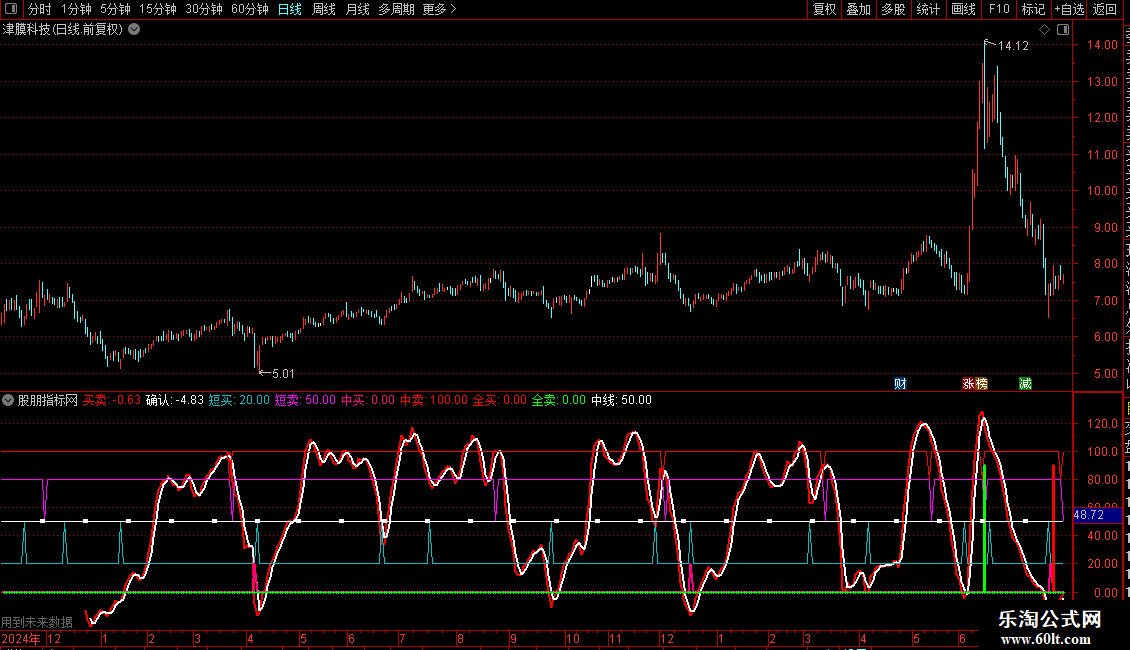1130x650 pixels.
Task: Click the 用到未来数据 warning text
Action: (37, 622)
